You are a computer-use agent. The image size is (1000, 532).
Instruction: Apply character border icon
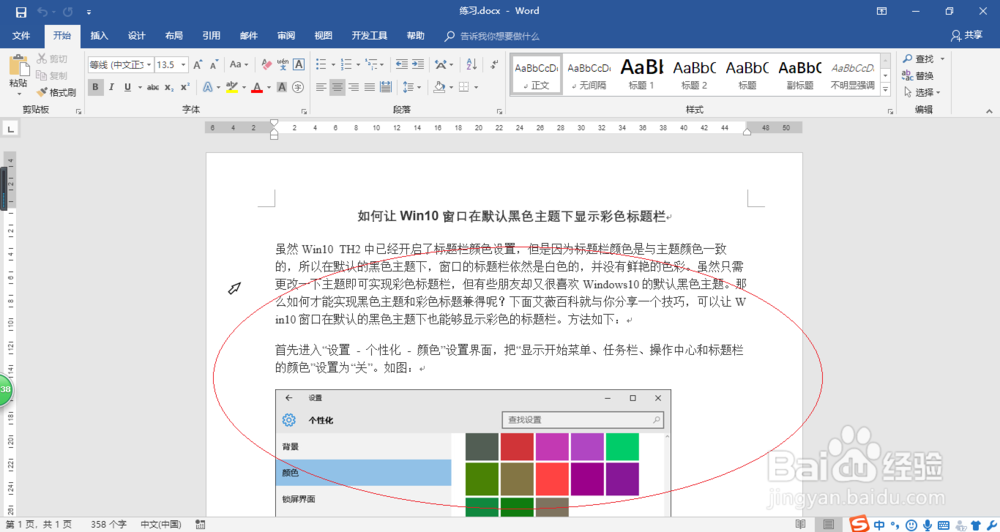(x=298, y=64)
